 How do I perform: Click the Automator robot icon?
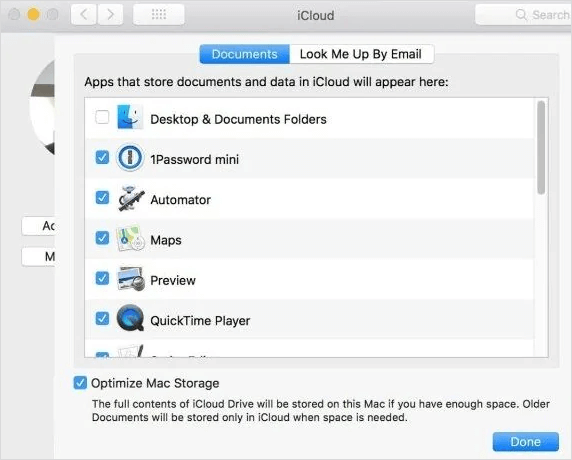pos(131,198)
